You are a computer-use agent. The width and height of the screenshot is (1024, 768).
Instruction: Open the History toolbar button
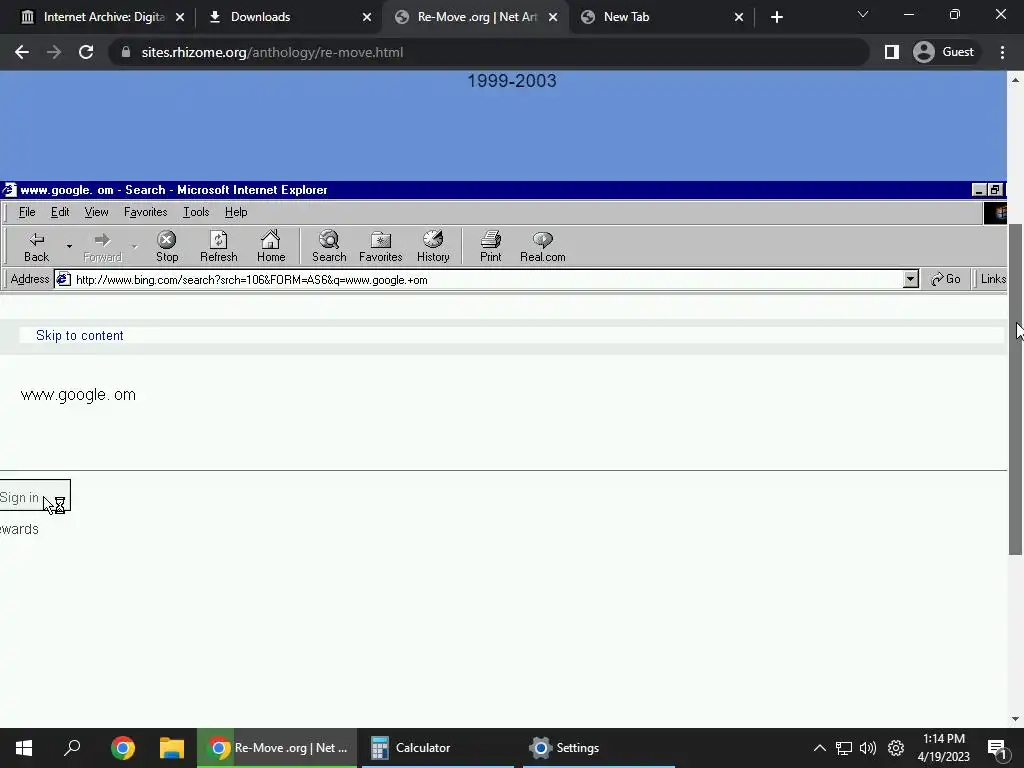coord(433,246)
